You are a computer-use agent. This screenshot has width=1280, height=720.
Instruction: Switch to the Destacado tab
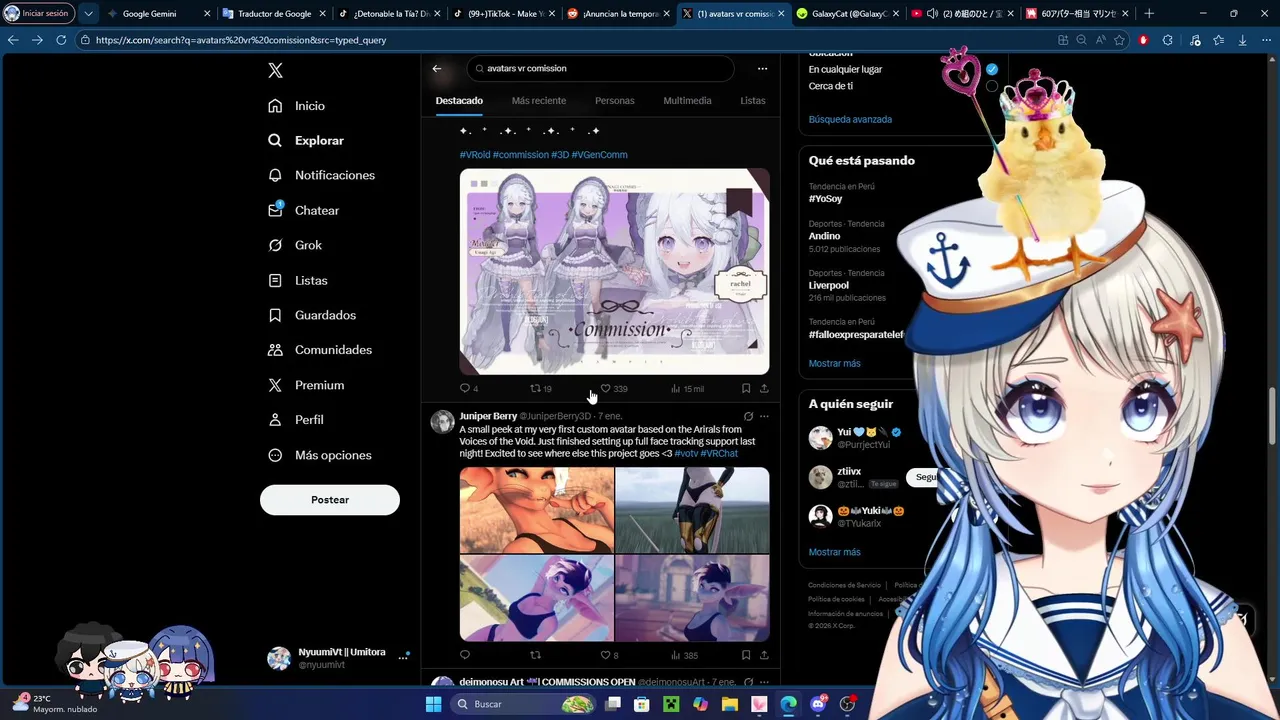(x=459, y=101)
